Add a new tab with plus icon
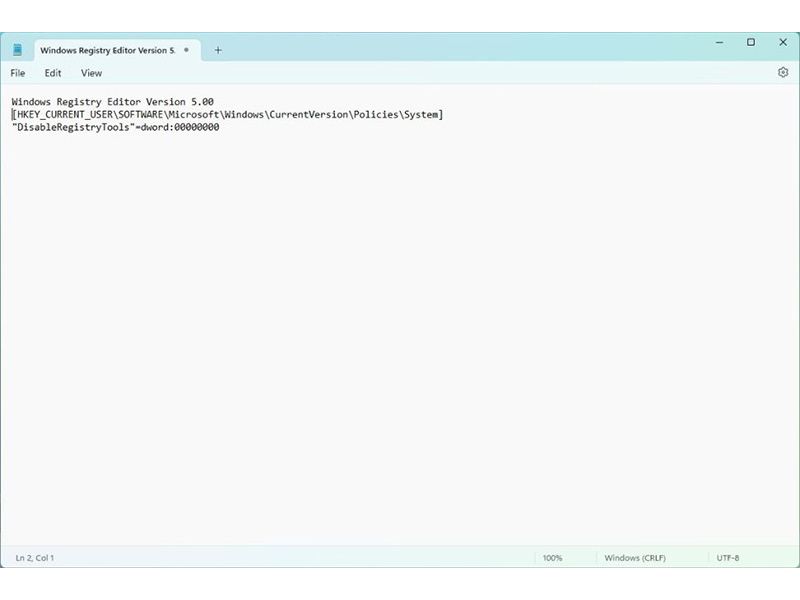 218,50
